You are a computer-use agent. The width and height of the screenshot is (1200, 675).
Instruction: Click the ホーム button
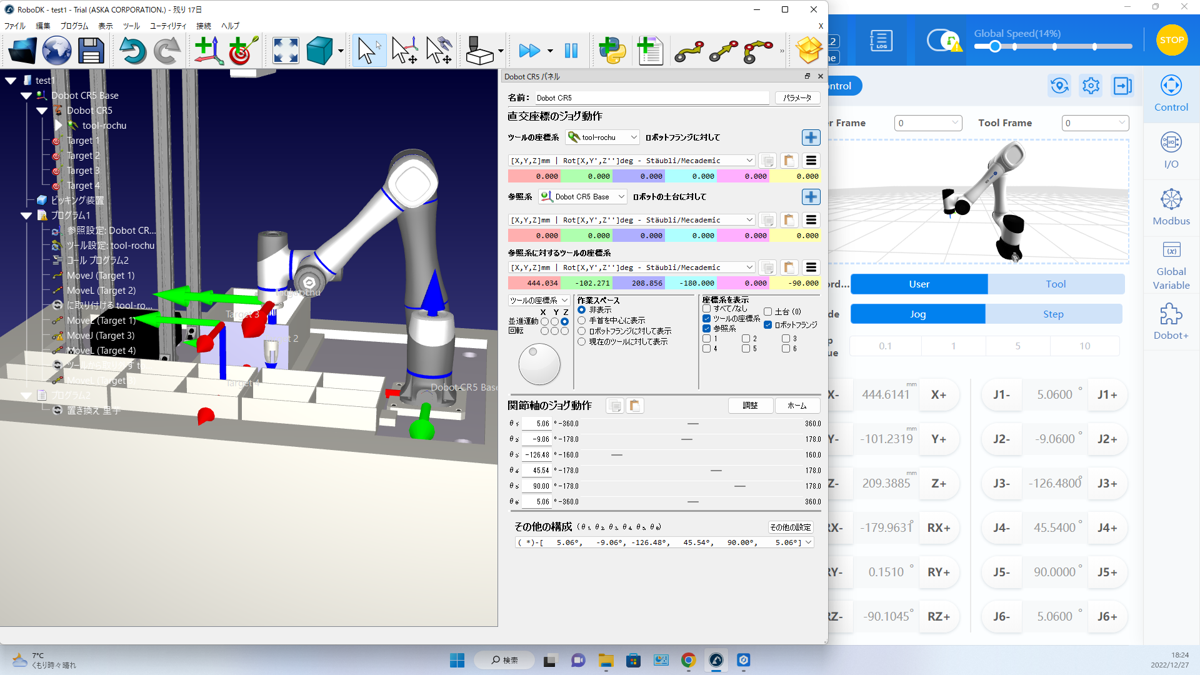click(797, 406)
